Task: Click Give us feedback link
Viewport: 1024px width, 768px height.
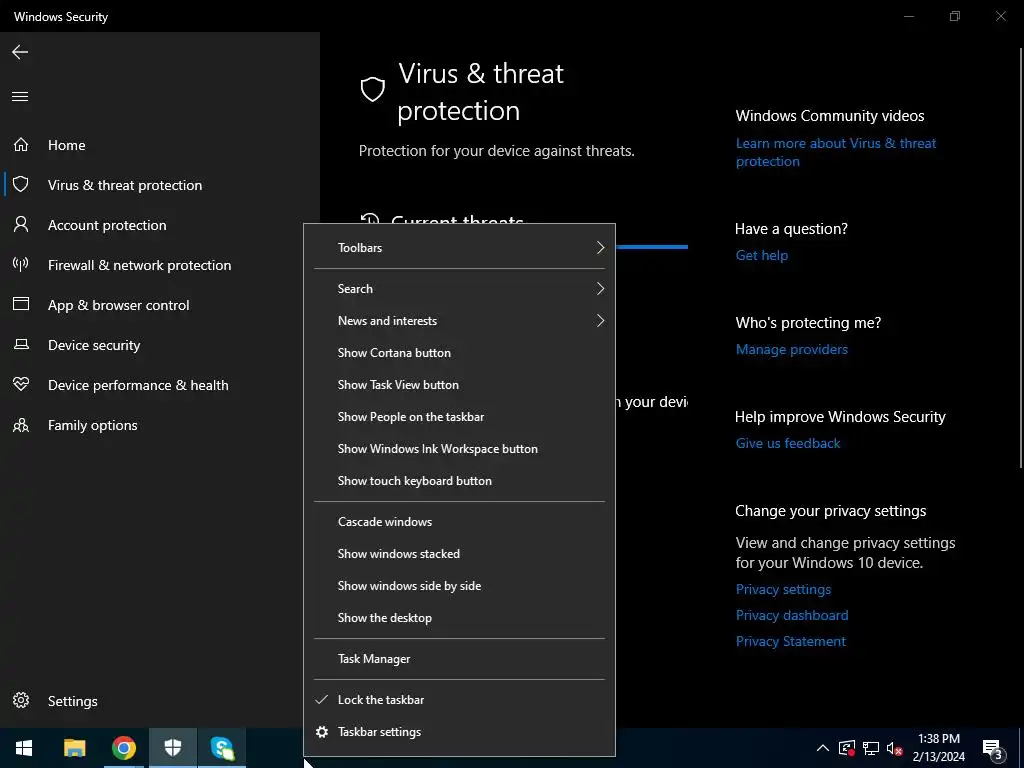Action: click(788, 443)
